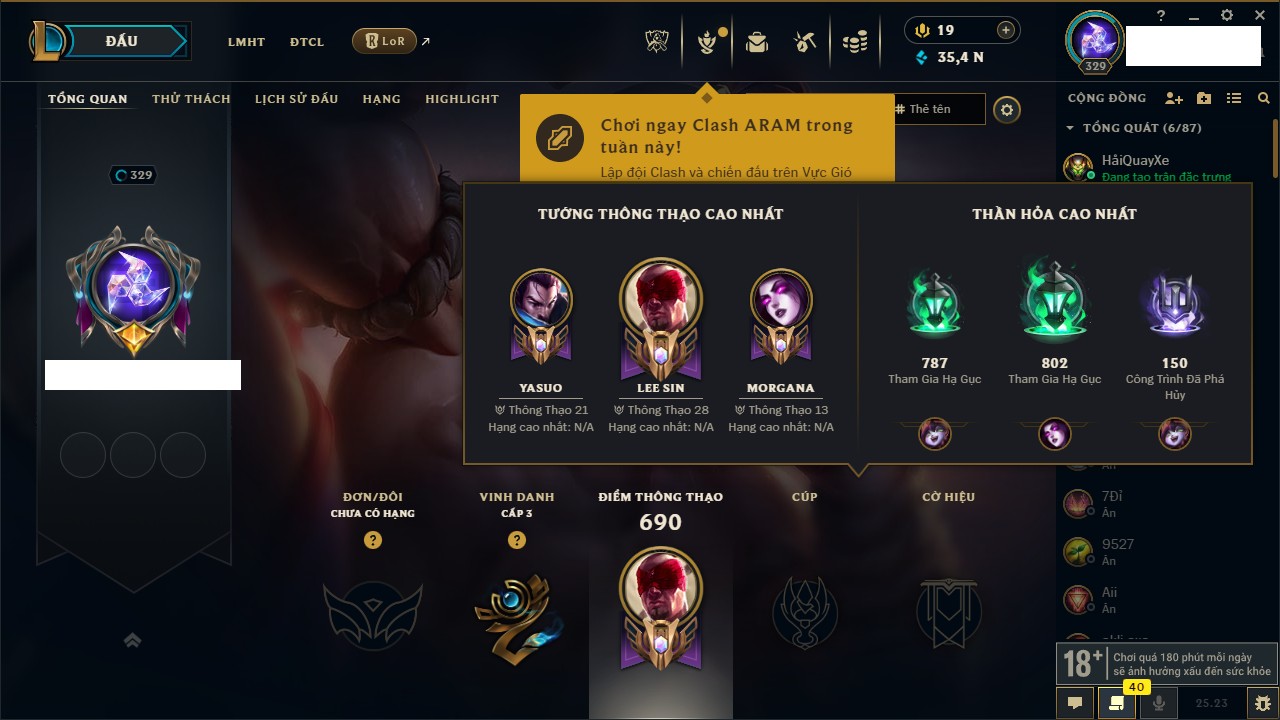The height and width of the screenshot is (720, 1280).
Task: Open the Clash trophy icon in top bar
Action: click(x=657, y=42)
